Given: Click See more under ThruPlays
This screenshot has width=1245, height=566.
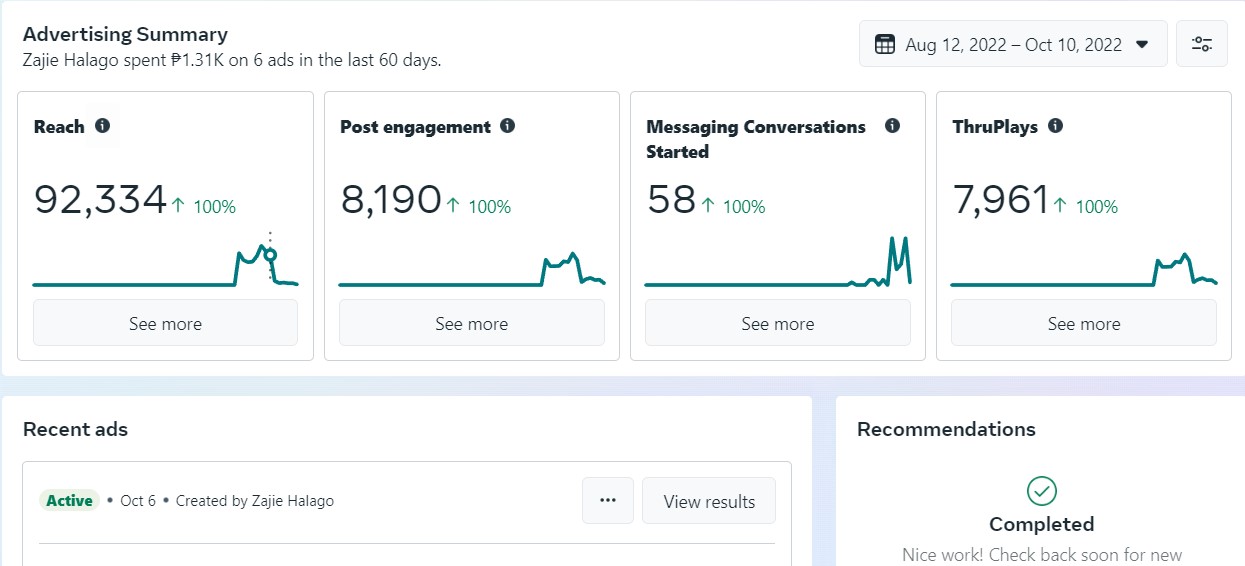Looking at the screenshot, I should tap(1083, 323).
